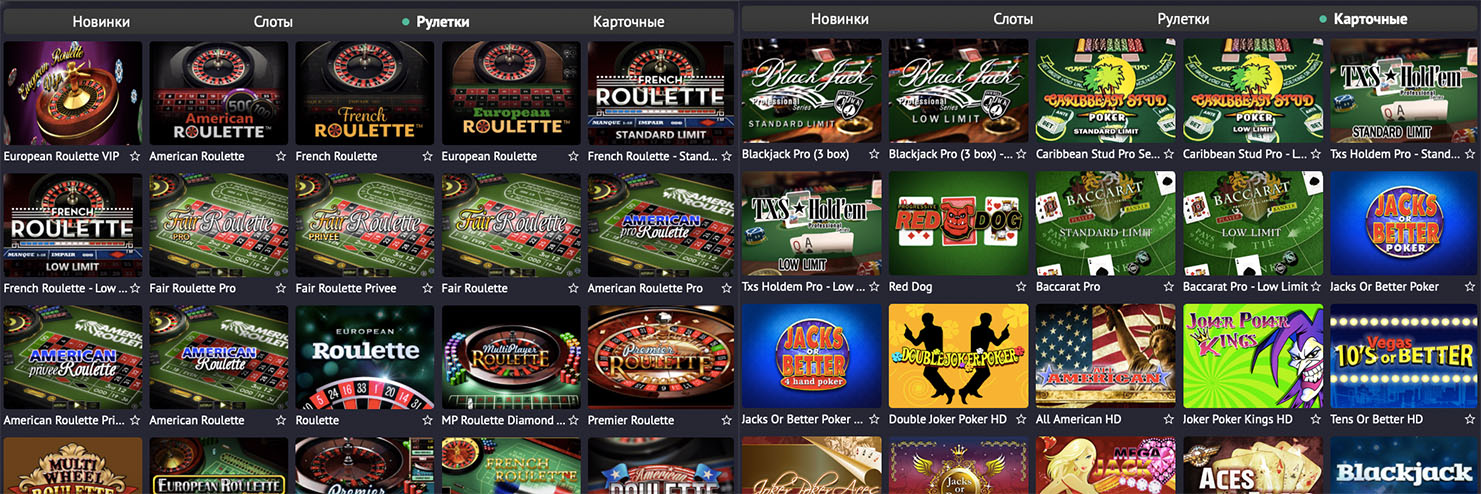Screen dimensions: 1481x494
Task: Favorite the Red Dog card game
Action: [x=1021, y=287]
